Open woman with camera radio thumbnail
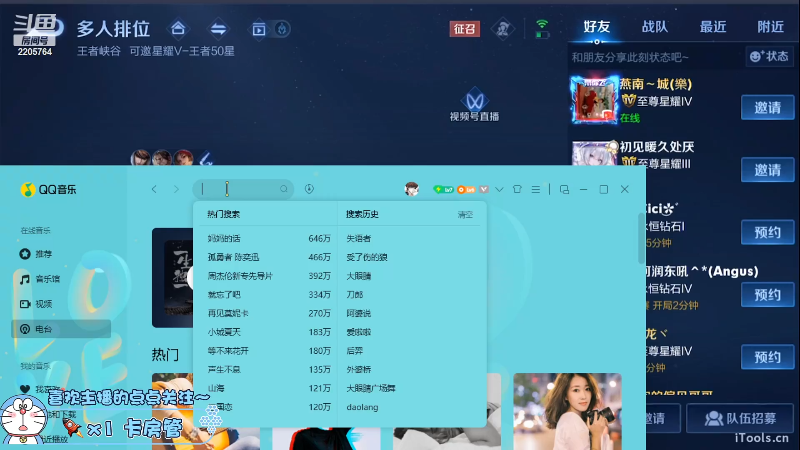 [567, 411]
